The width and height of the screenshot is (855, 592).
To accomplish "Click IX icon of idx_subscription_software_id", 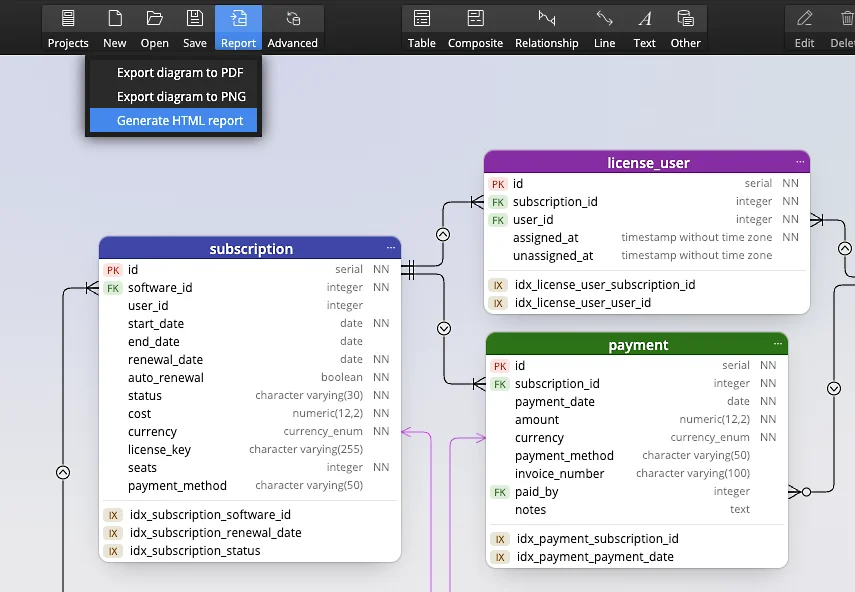I will click(113, 515).
